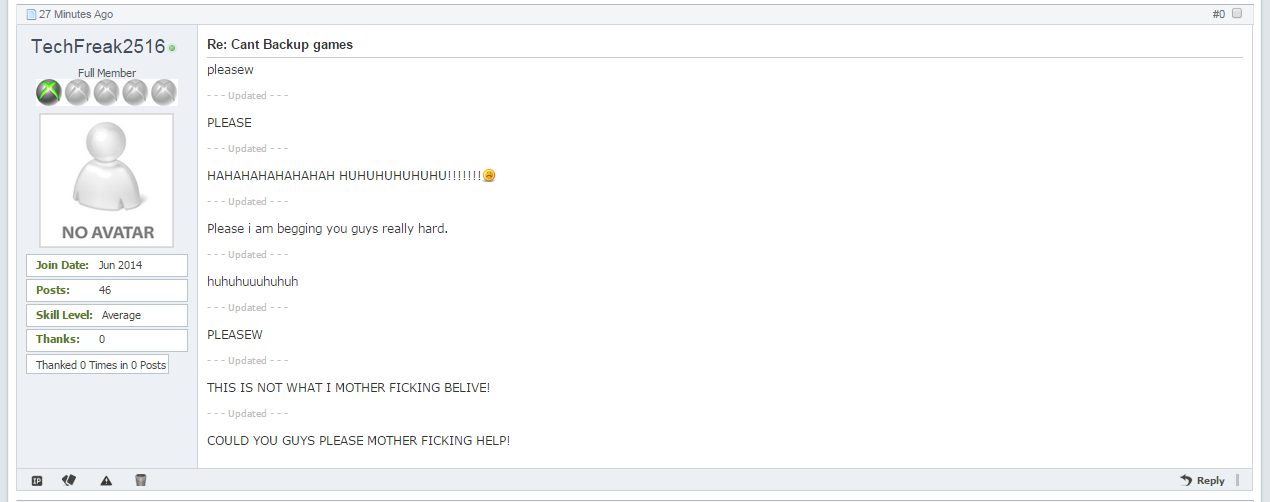Click the trash can delete icon

click(141, 480)
